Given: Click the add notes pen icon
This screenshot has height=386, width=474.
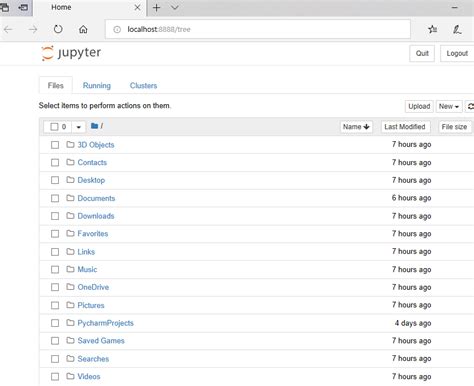Looking at the screenshot, I should 457,29.
